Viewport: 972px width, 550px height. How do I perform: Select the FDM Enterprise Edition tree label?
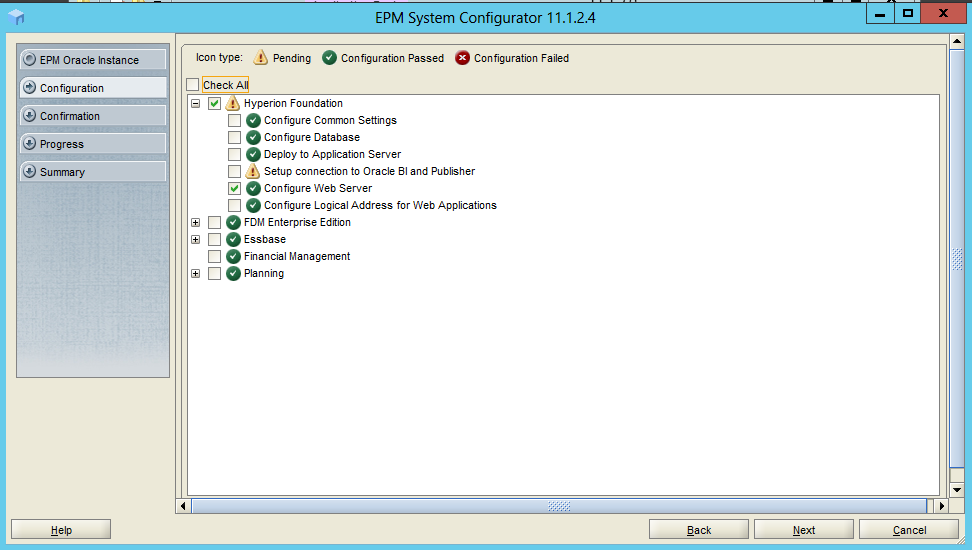point(297,222)
